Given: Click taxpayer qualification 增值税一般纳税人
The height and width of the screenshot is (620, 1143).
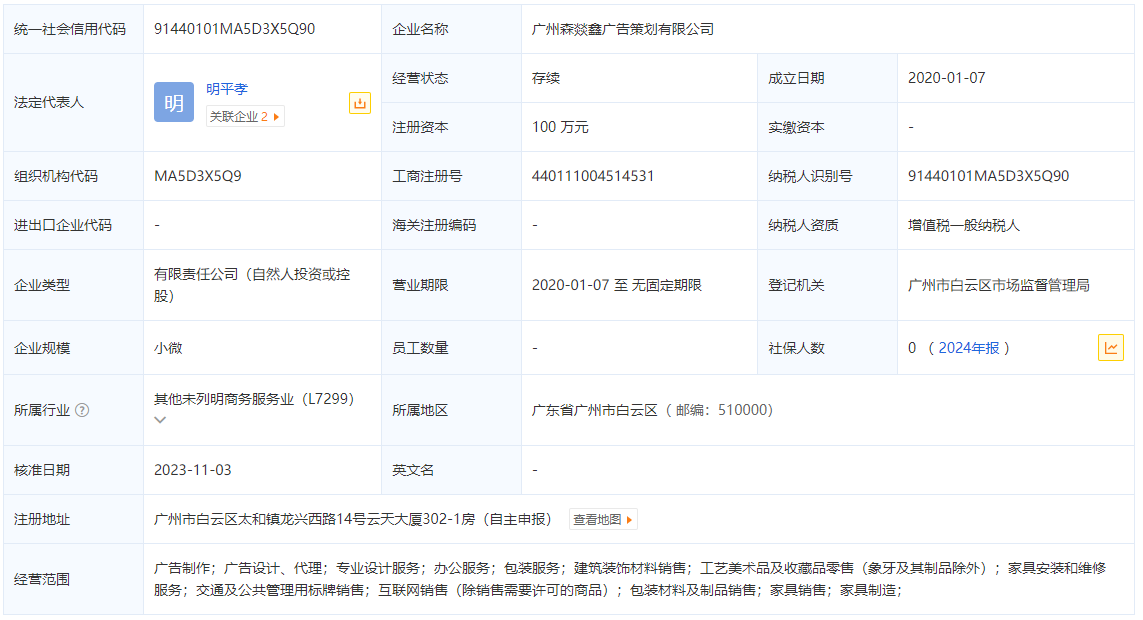Looking at the screenshot, I should point(964,225).
